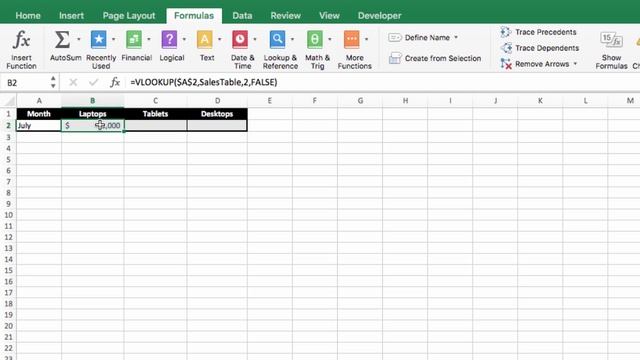The image size is (640, 360).
Task: Switch to the Page Layout tab
Action: click(129, 16)
